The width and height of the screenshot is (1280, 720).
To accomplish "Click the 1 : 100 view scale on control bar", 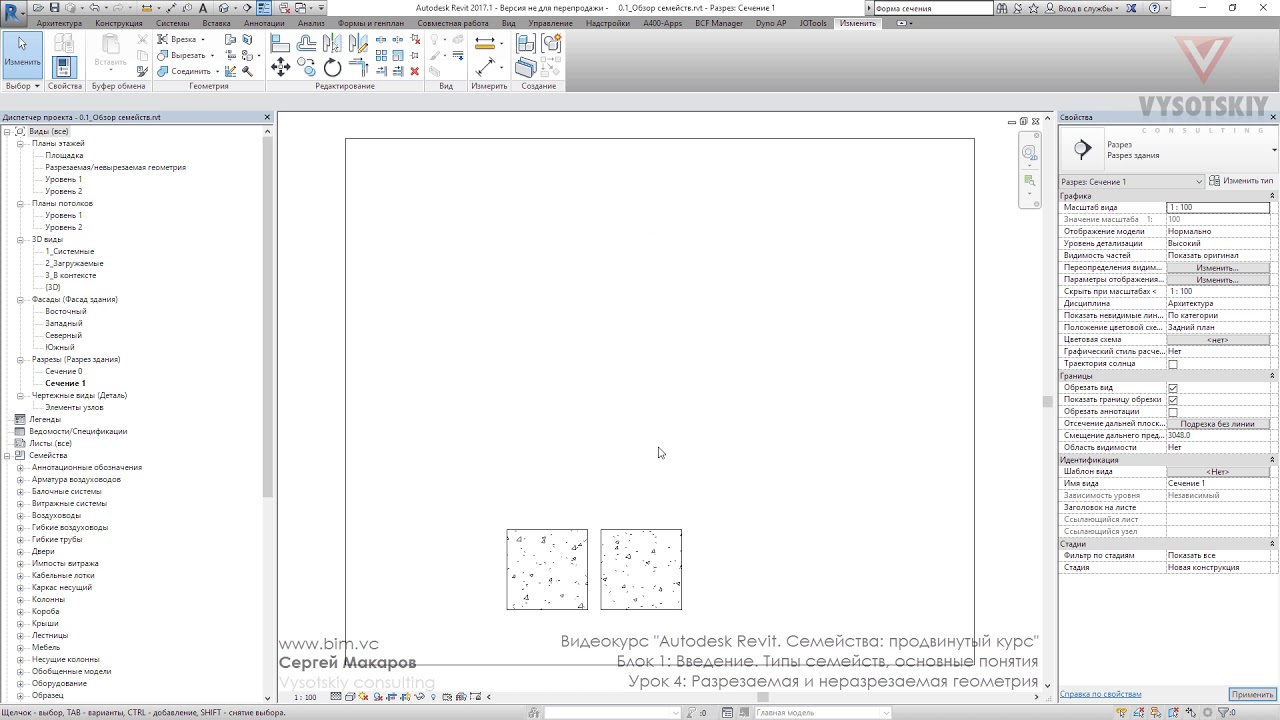I will coord(305,697).
